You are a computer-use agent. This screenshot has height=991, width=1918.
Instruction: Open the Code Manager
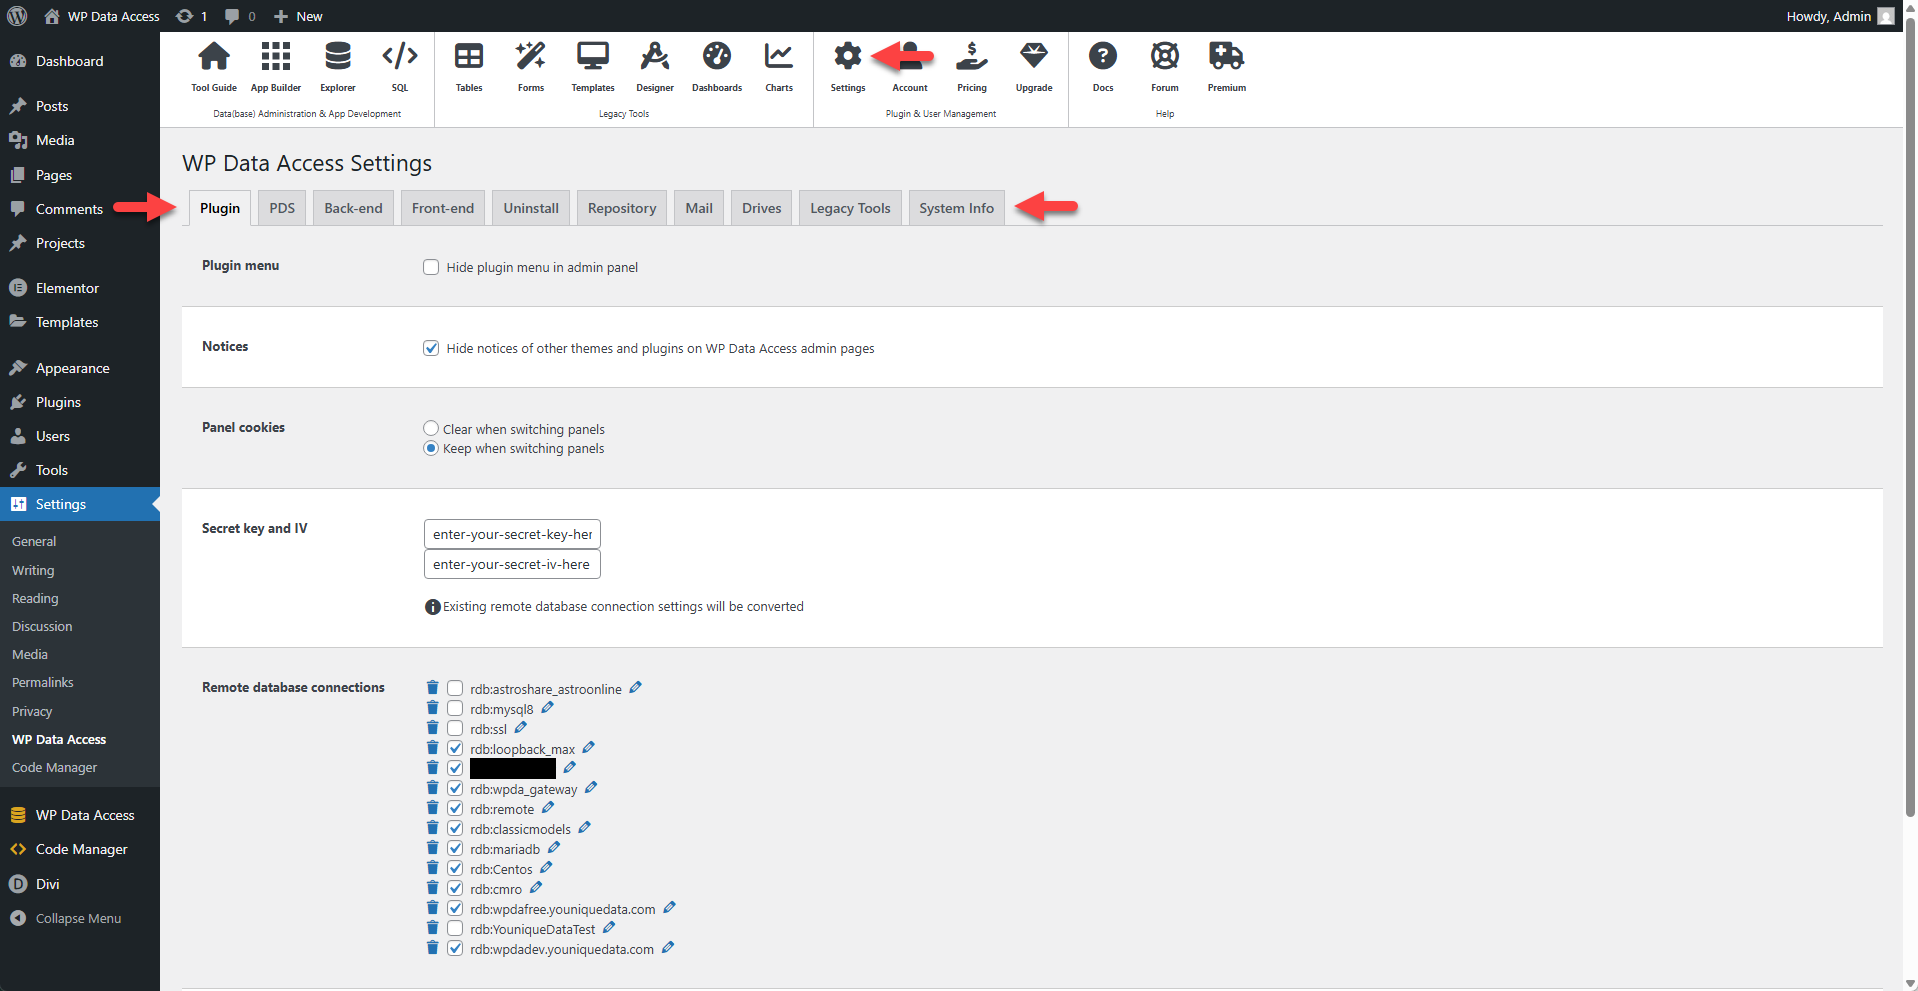click(x=80, y=849)
